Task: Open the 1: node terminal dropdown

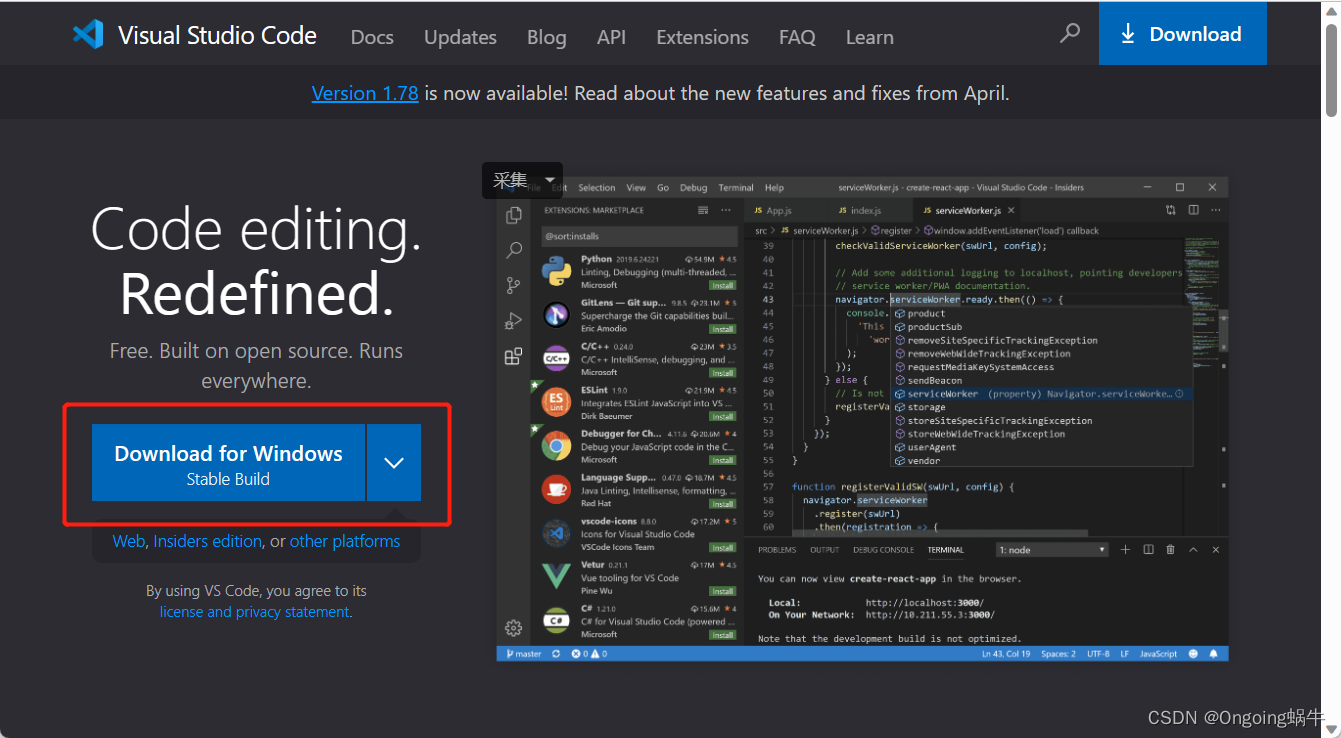Action: point(1053,550)
